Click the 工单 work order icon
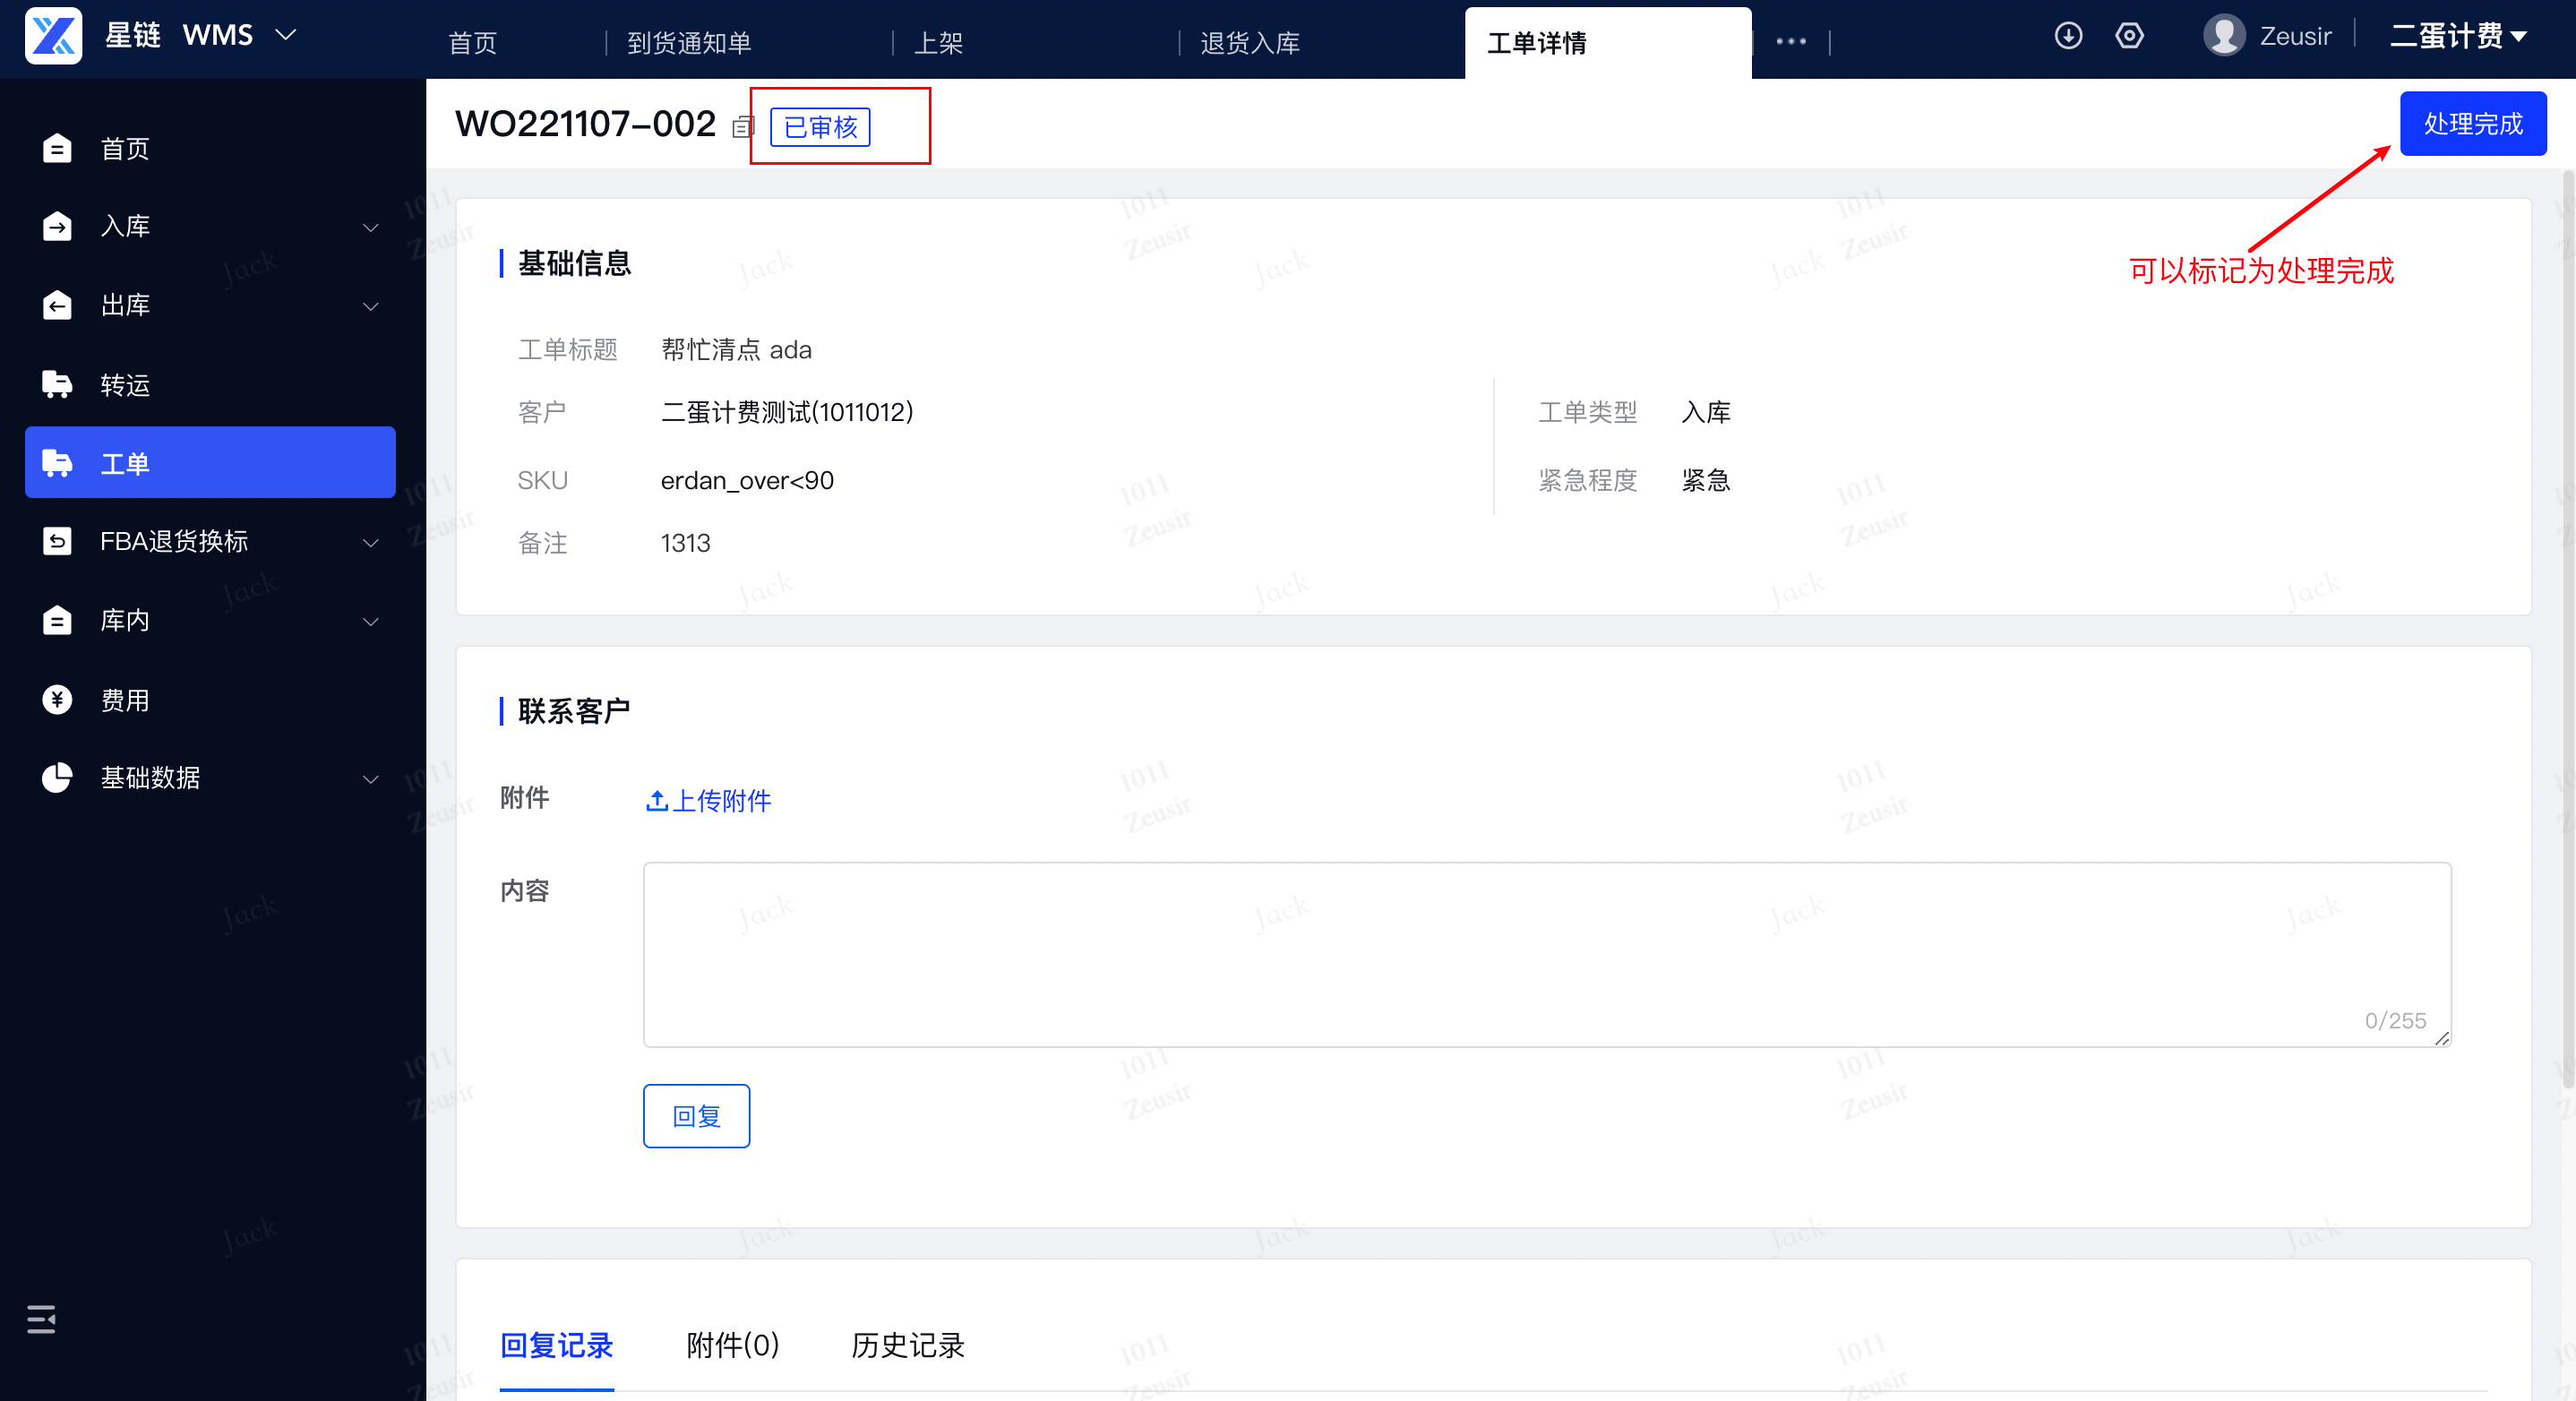Image resolution: width=2576 pixels, height=1401 pixels. (57, 463)
